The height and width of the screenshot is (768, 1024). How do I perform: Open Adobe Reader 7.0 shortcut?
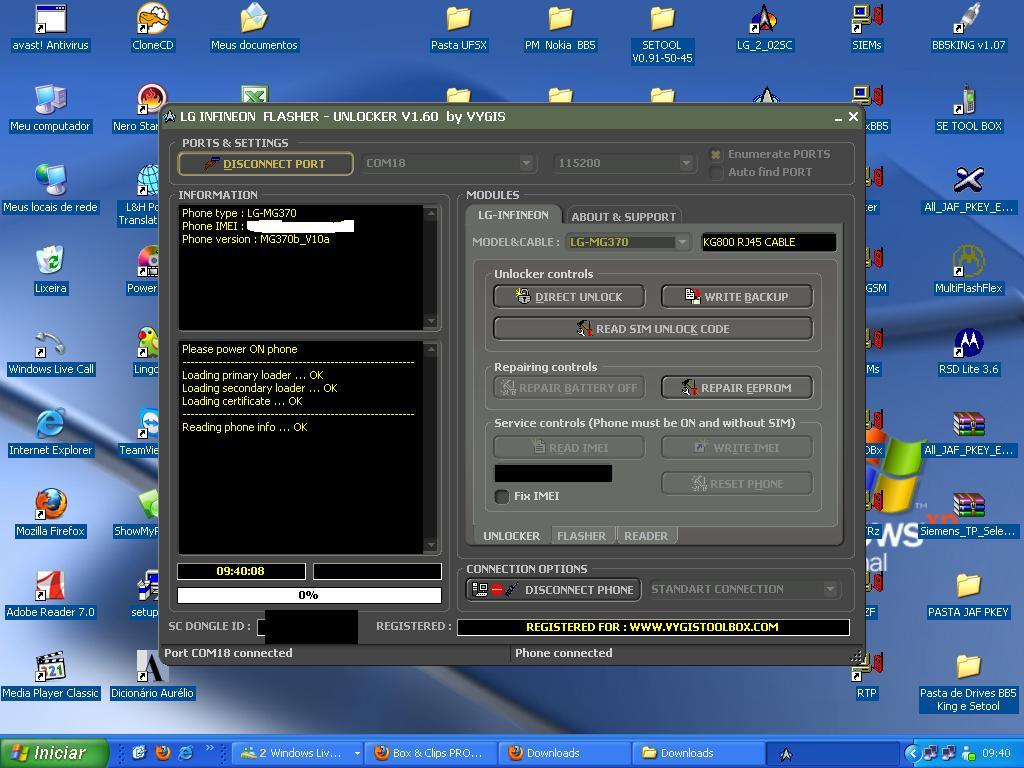click(50, 594)
